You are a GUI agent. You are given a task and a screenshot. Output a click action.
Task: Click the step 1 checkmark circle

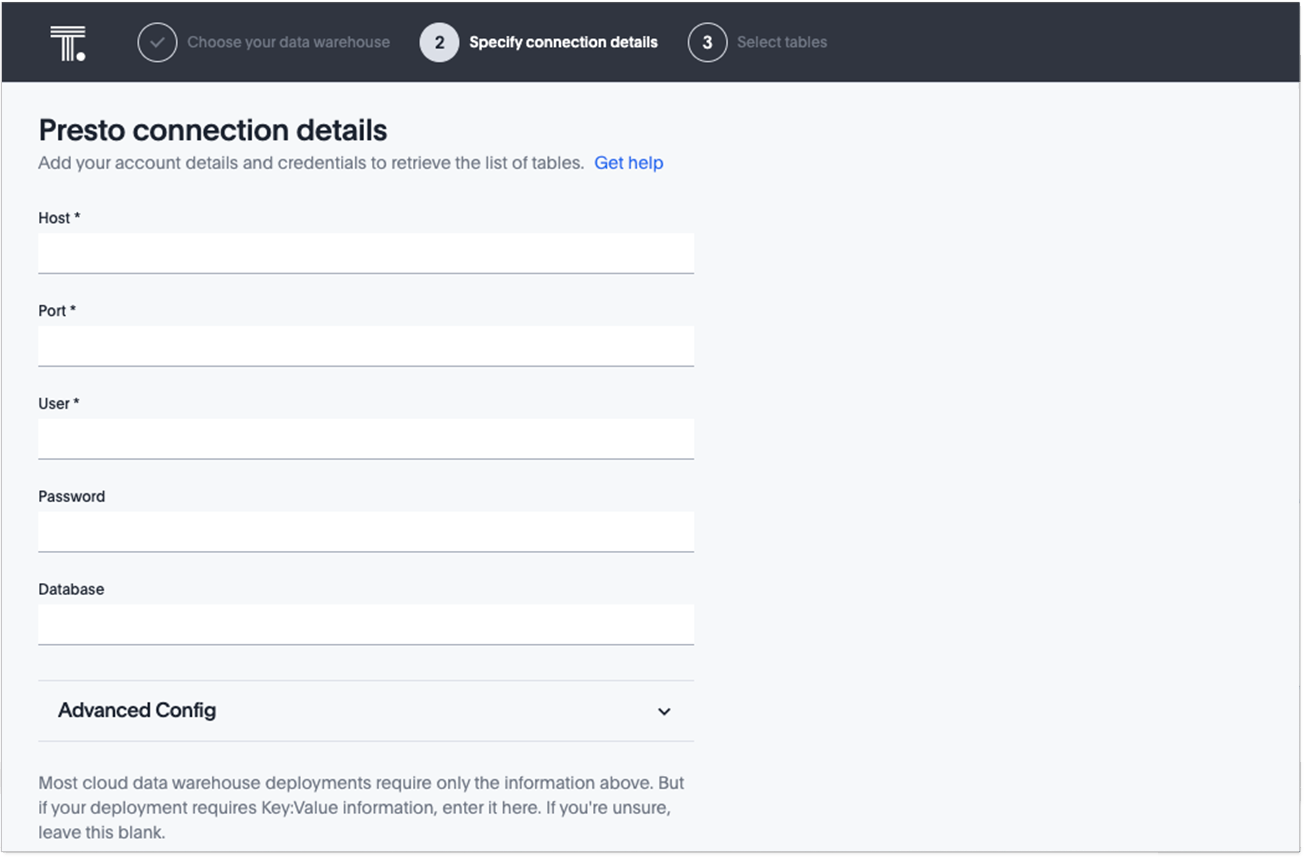coord(157,43)
